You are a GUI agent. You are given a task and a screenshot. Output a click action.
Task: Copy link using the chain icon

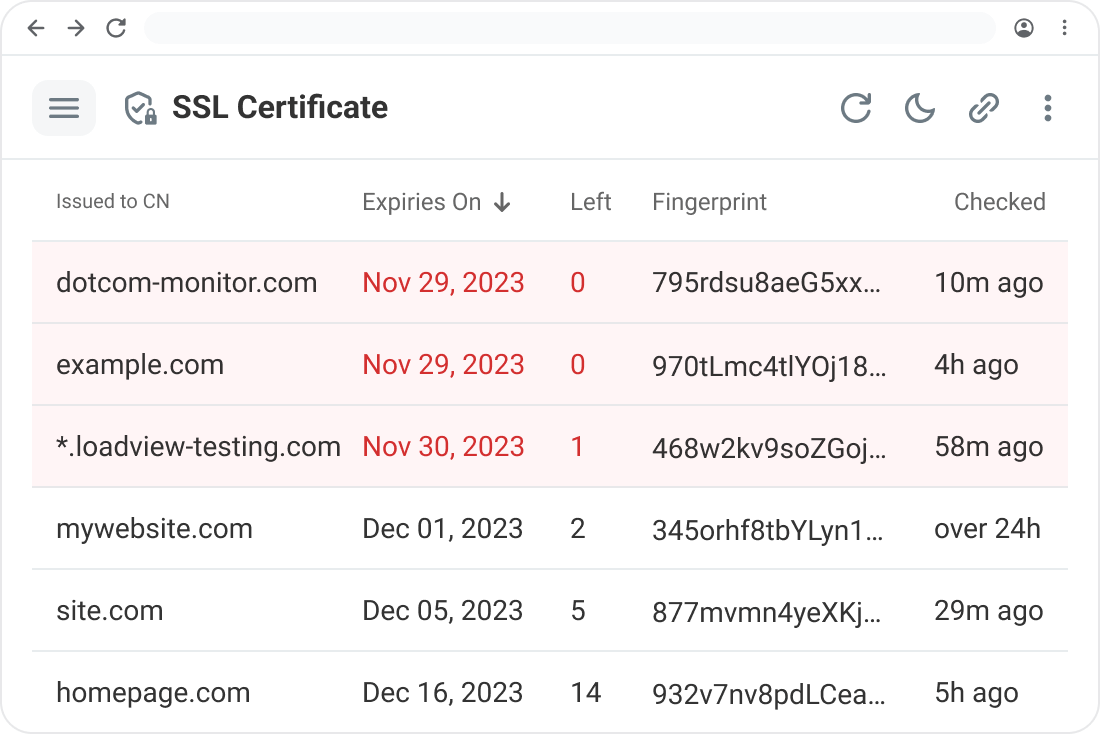coord(984,108)
